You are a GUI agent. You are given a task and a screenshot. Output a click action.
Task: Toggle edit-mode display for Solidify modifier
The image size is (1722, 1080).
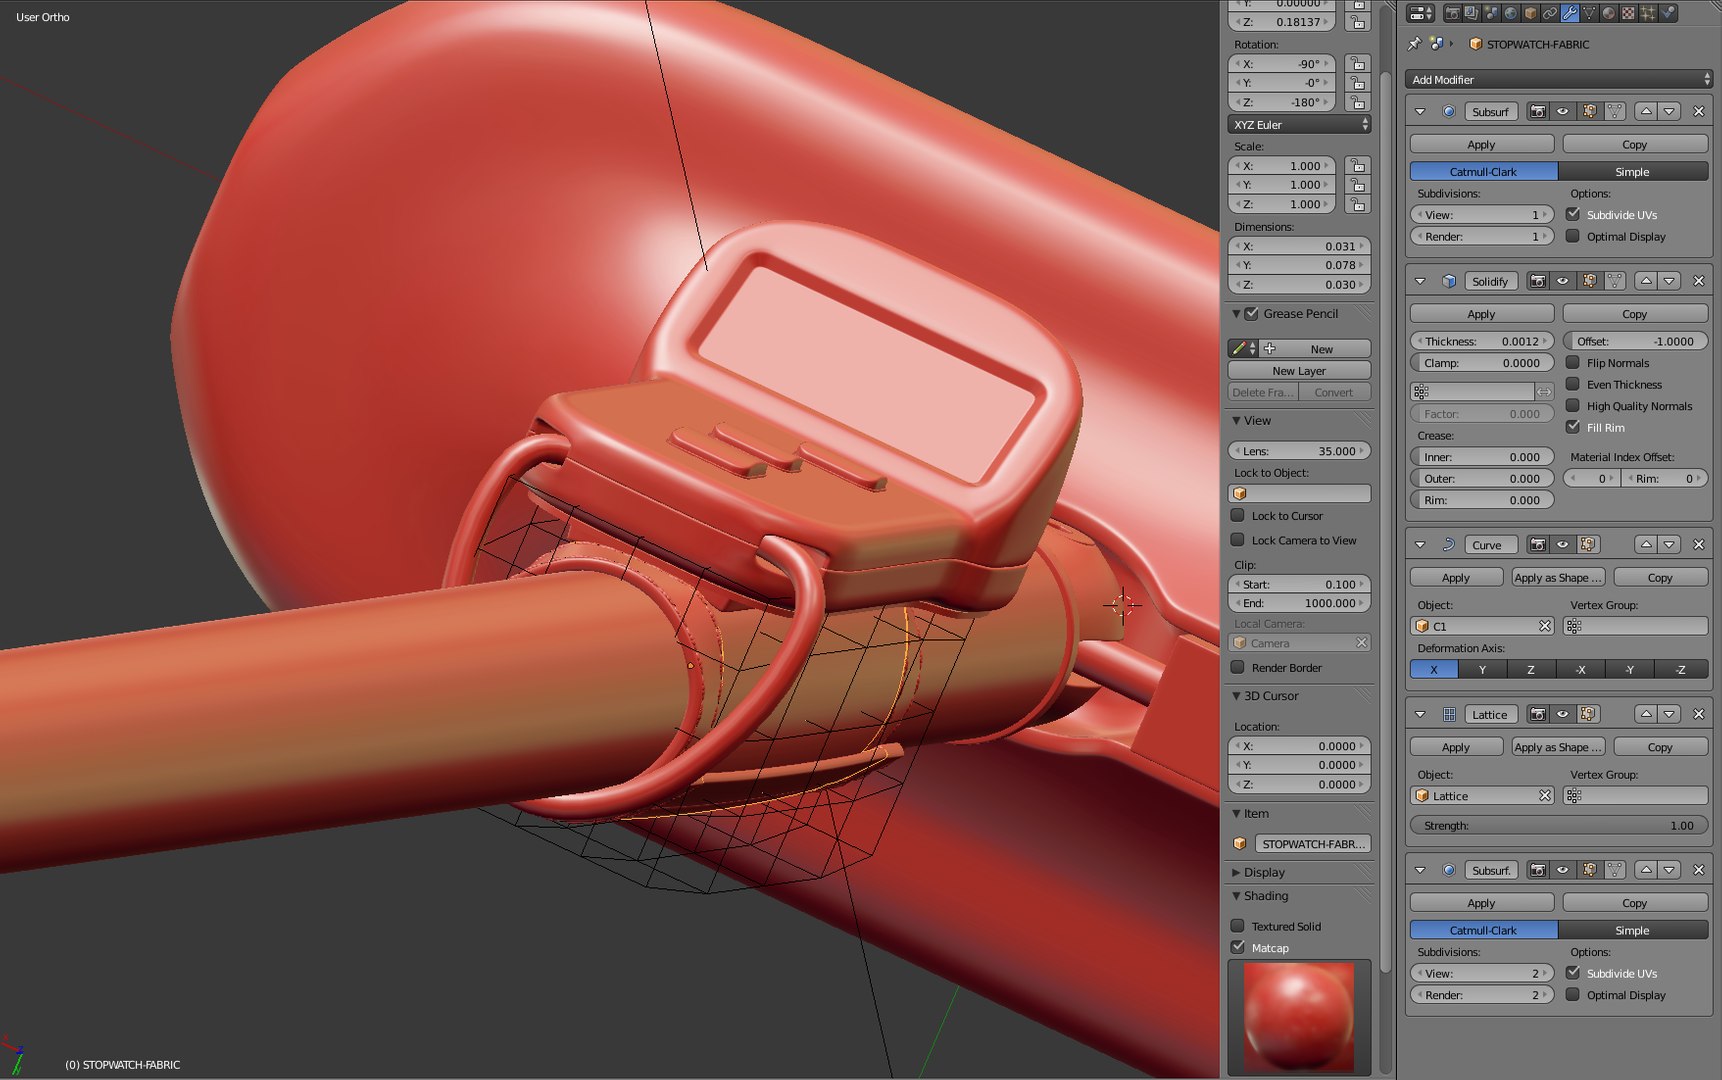(x=1590, y=281)
